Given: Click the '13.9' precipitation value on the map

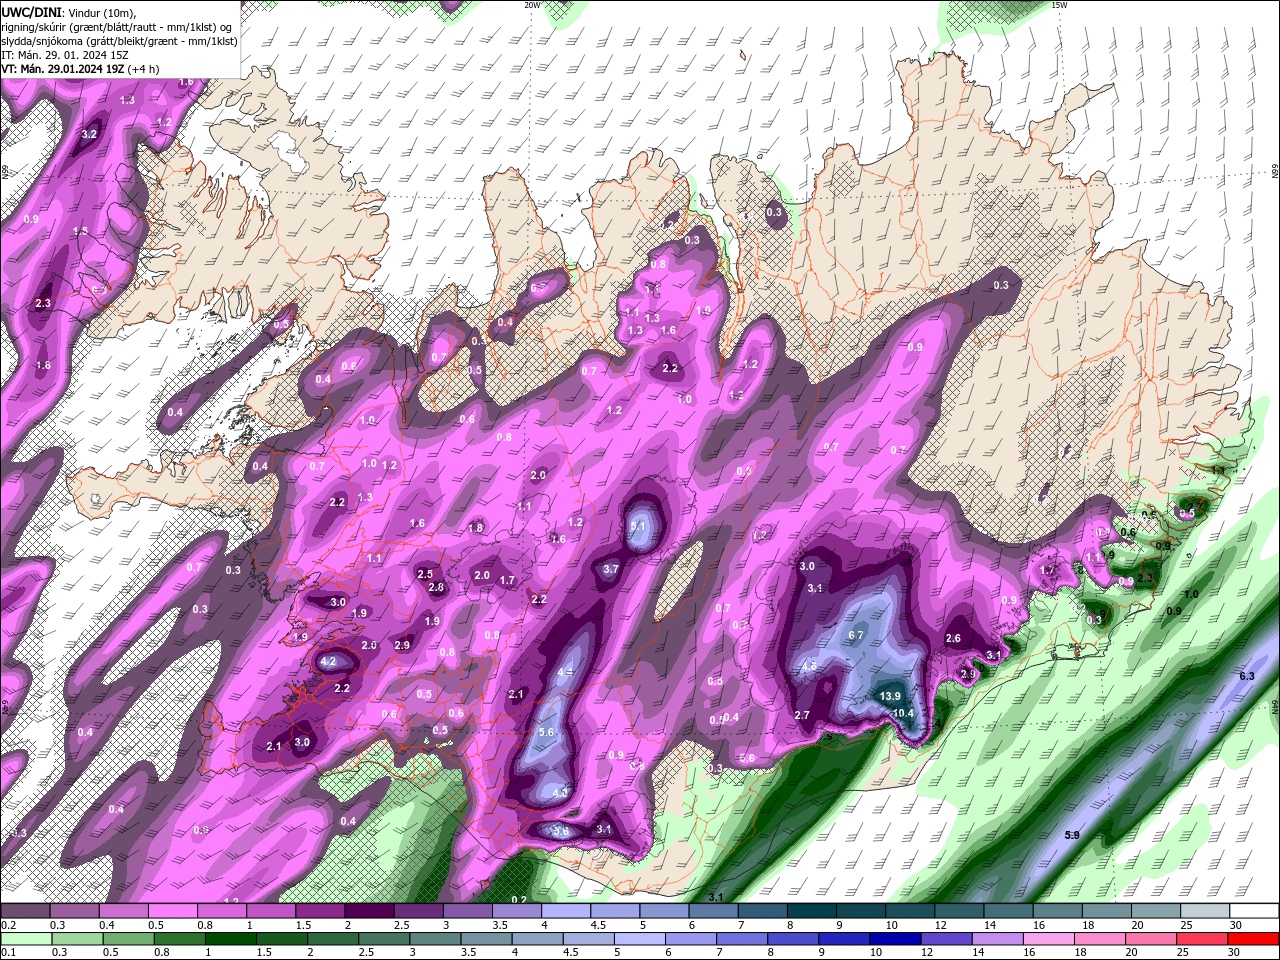Looking at the screenshot, I should [x=890, y=696].
